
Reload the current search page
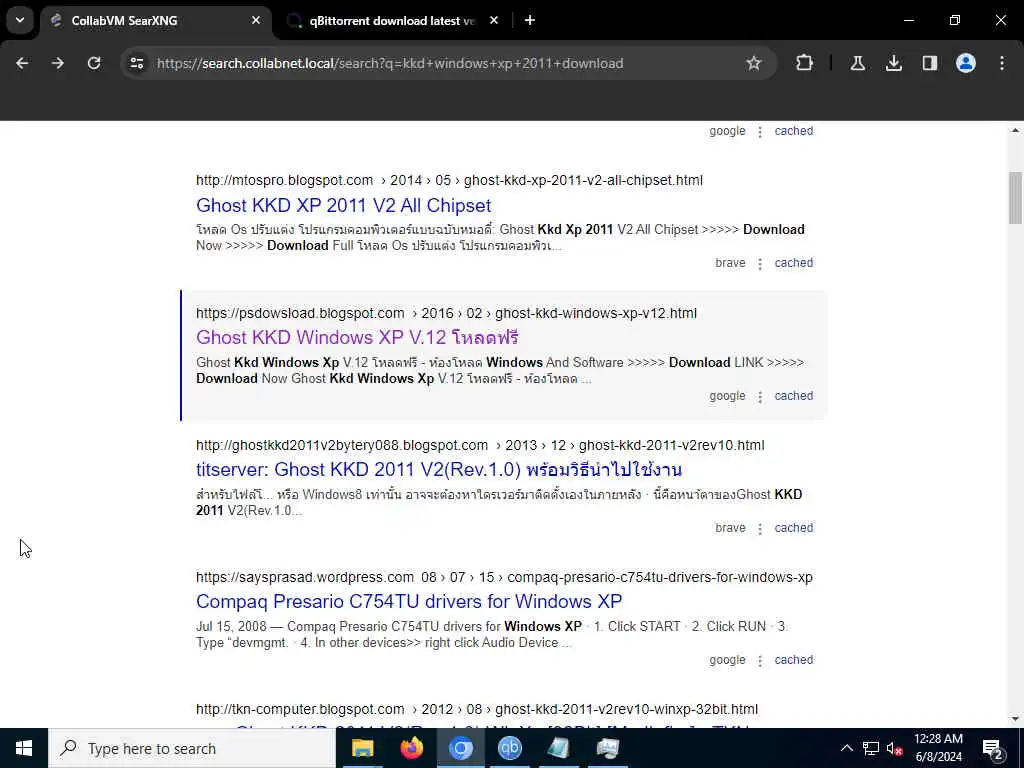[94, 63]
